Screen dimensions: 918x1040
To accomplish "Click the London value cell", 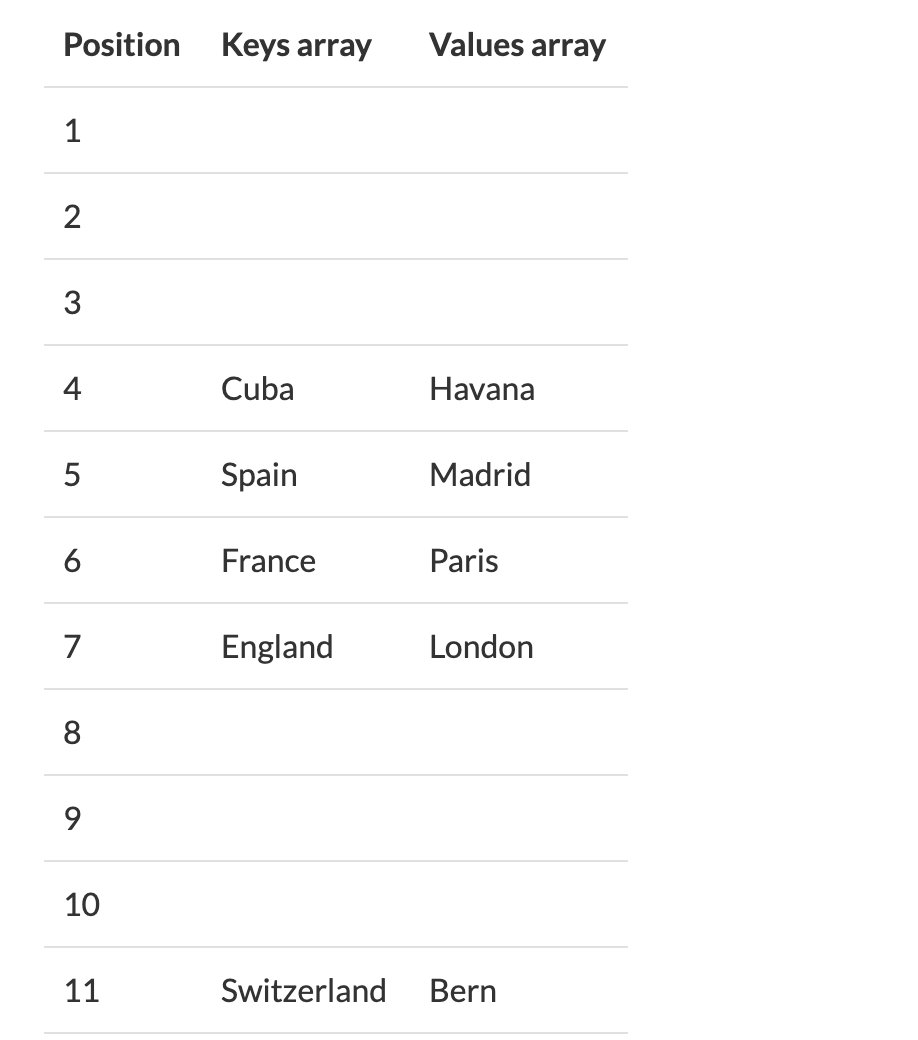I will [x=482, y=647].
